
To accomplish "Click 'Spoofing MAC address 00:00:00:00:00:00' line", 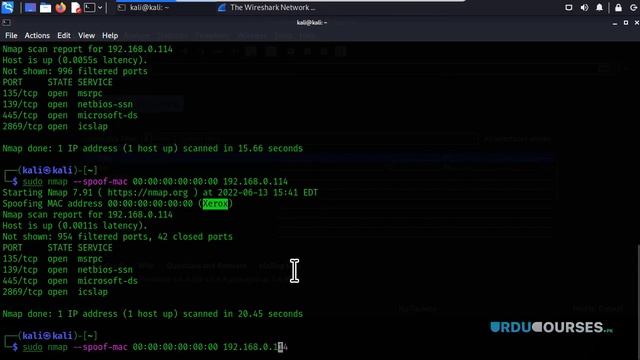I will [x=118, y=204].
